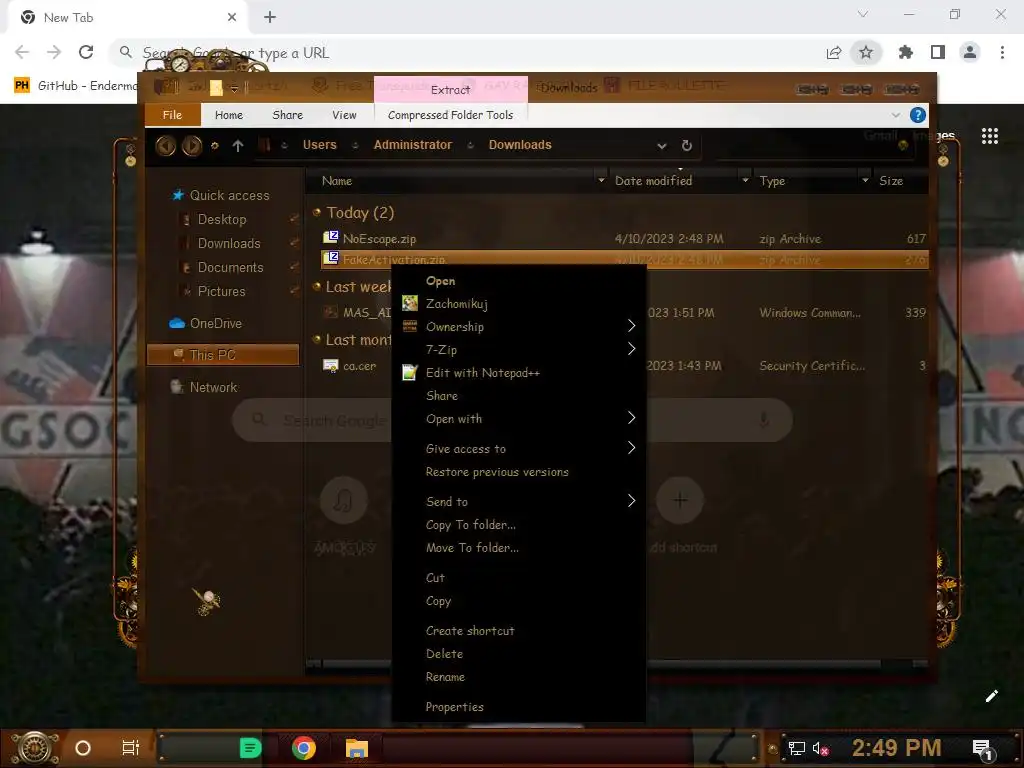Switch to the Share ribbon tab
Image resolution: width=1024 pixels, height=768 pixels.
(287, 115)
